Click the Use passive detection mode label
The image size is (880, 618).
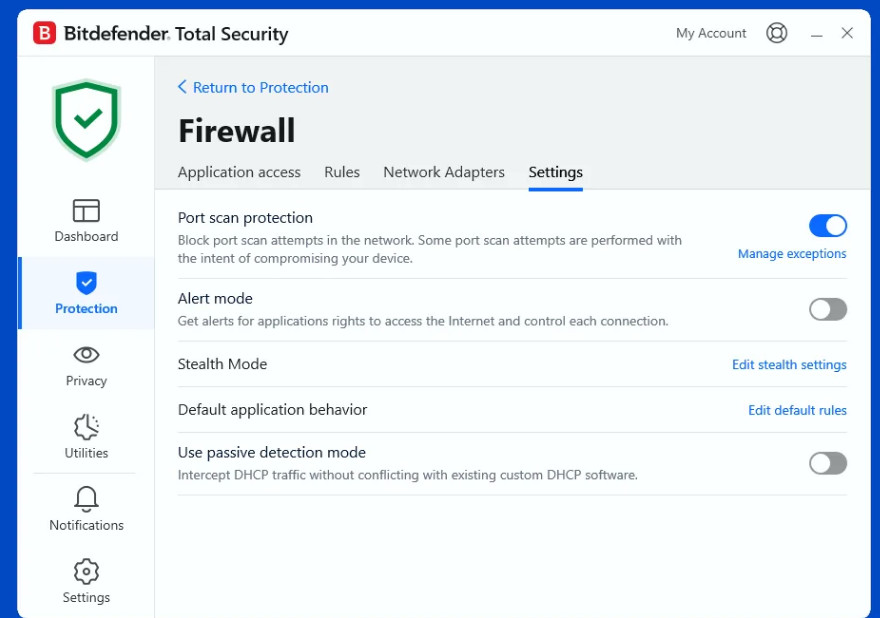[x=272, y=452]
